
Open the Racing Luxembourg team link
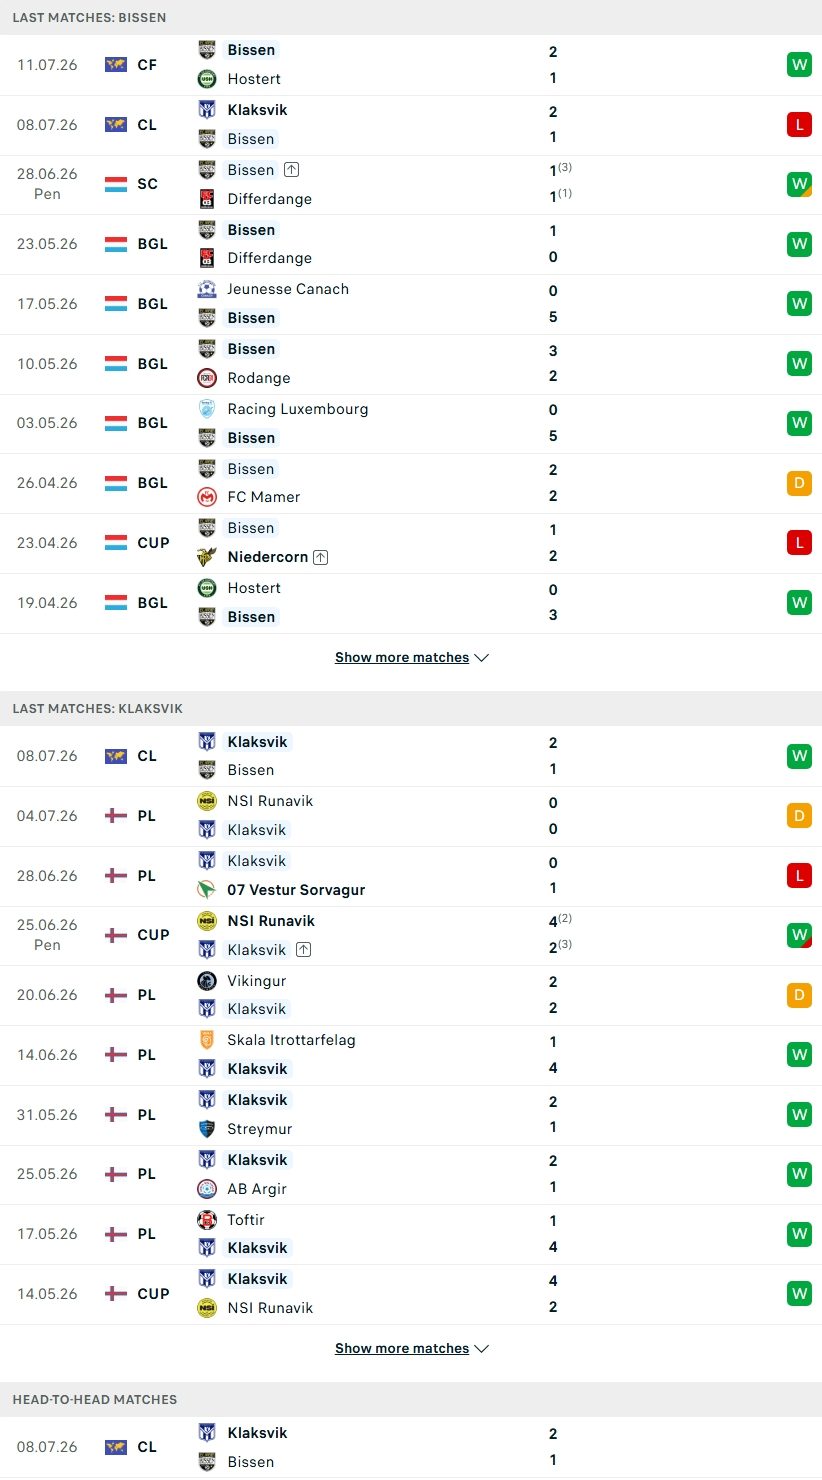click(x=297, y=409)
